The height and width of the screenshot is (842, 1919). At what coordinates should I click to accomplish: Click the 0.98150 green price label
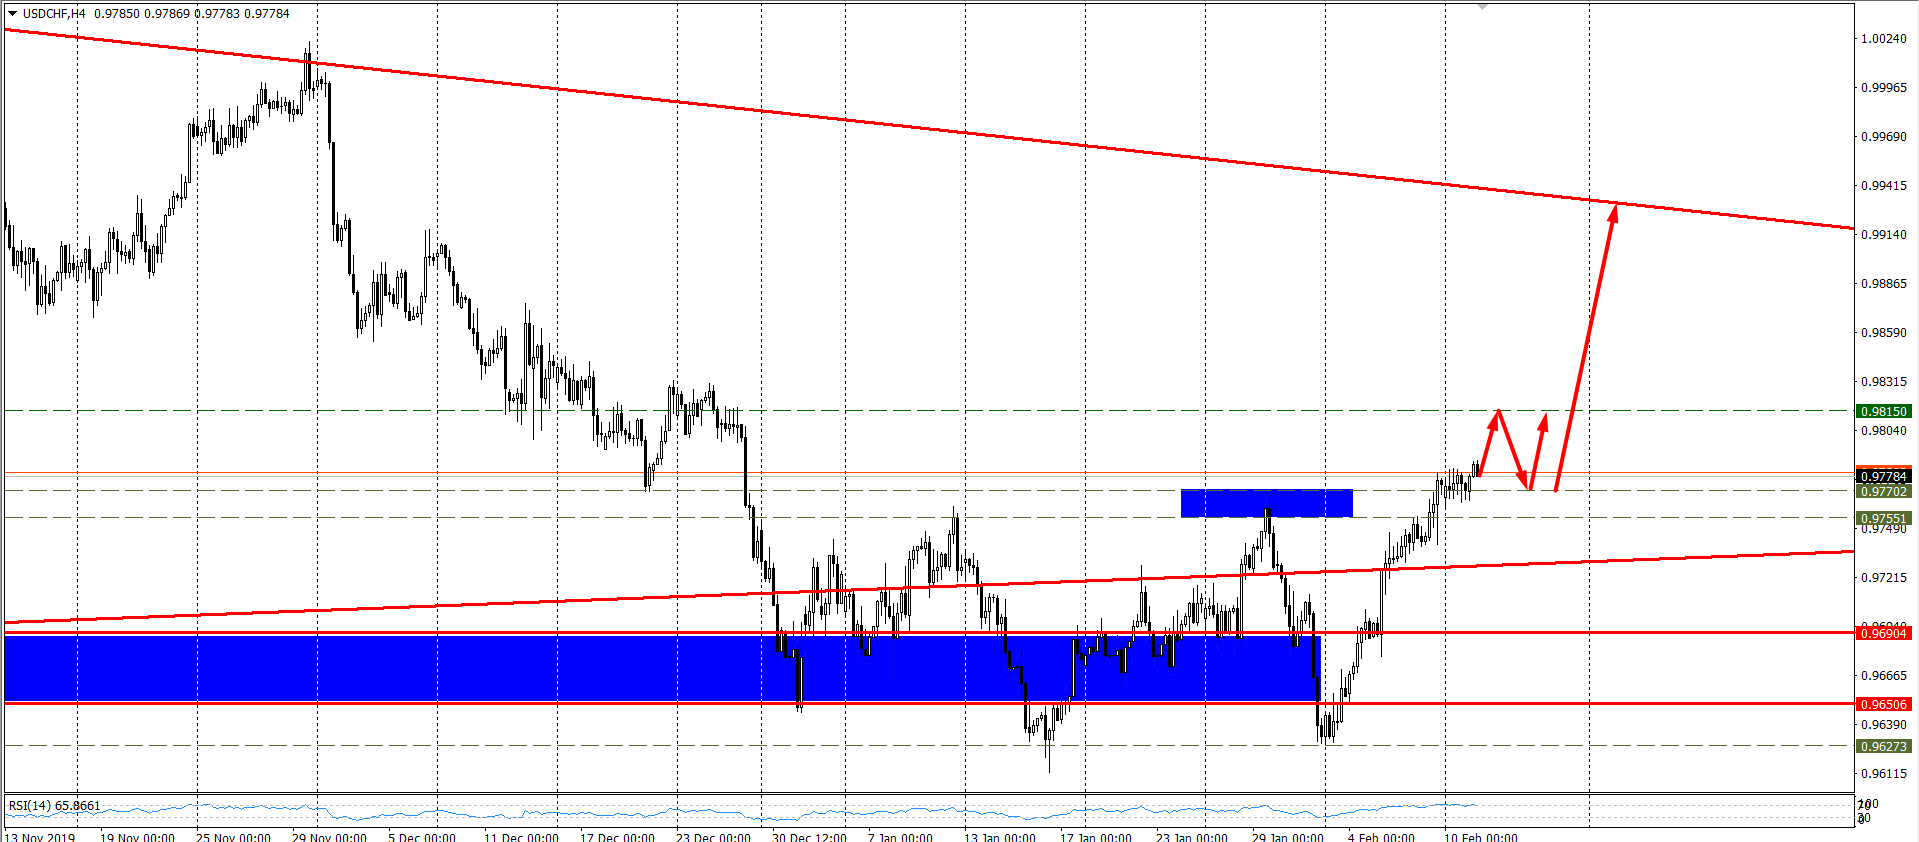pyautogui.click(x=1883, y=411)
